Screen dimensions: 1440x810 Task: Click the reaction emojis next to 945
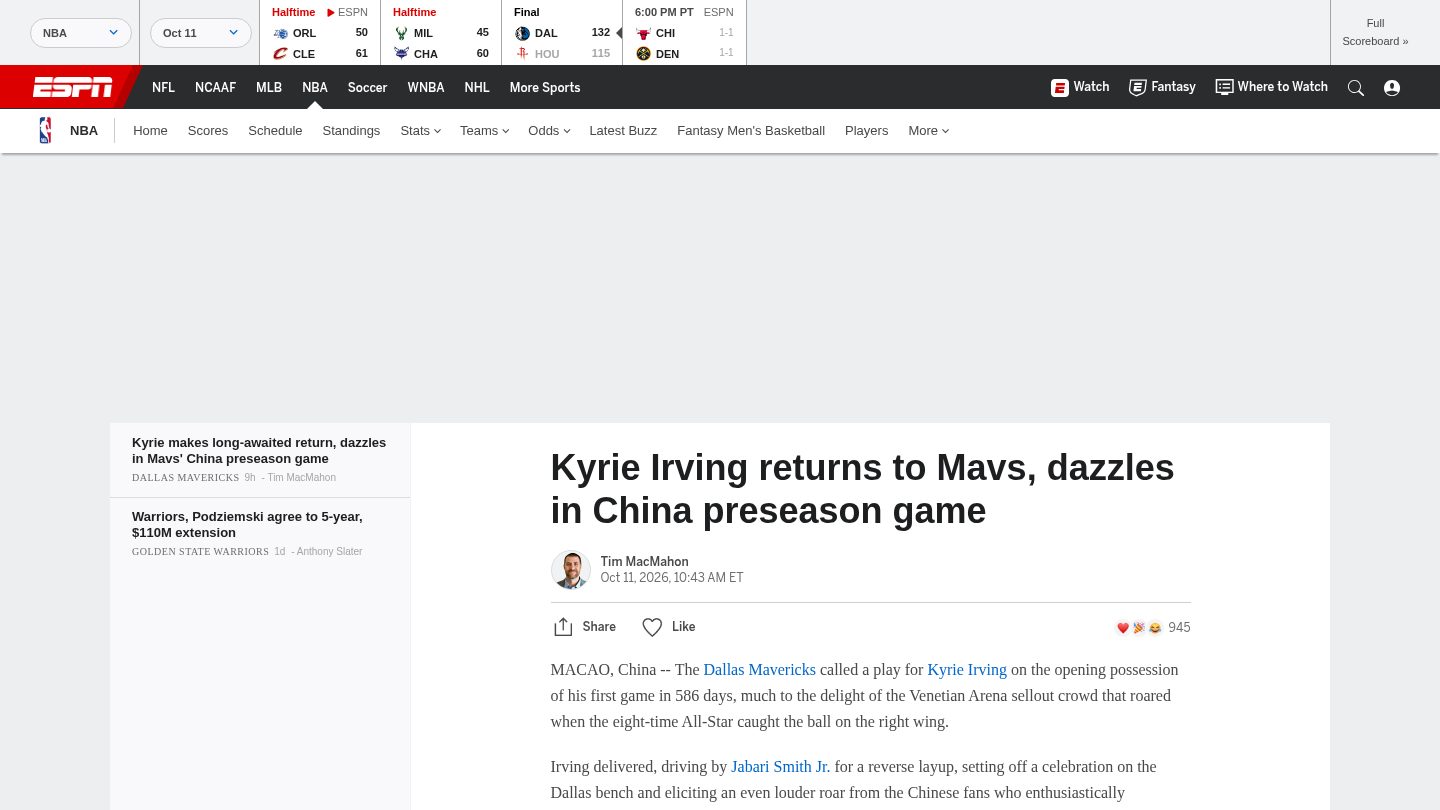coord(1139,628)
